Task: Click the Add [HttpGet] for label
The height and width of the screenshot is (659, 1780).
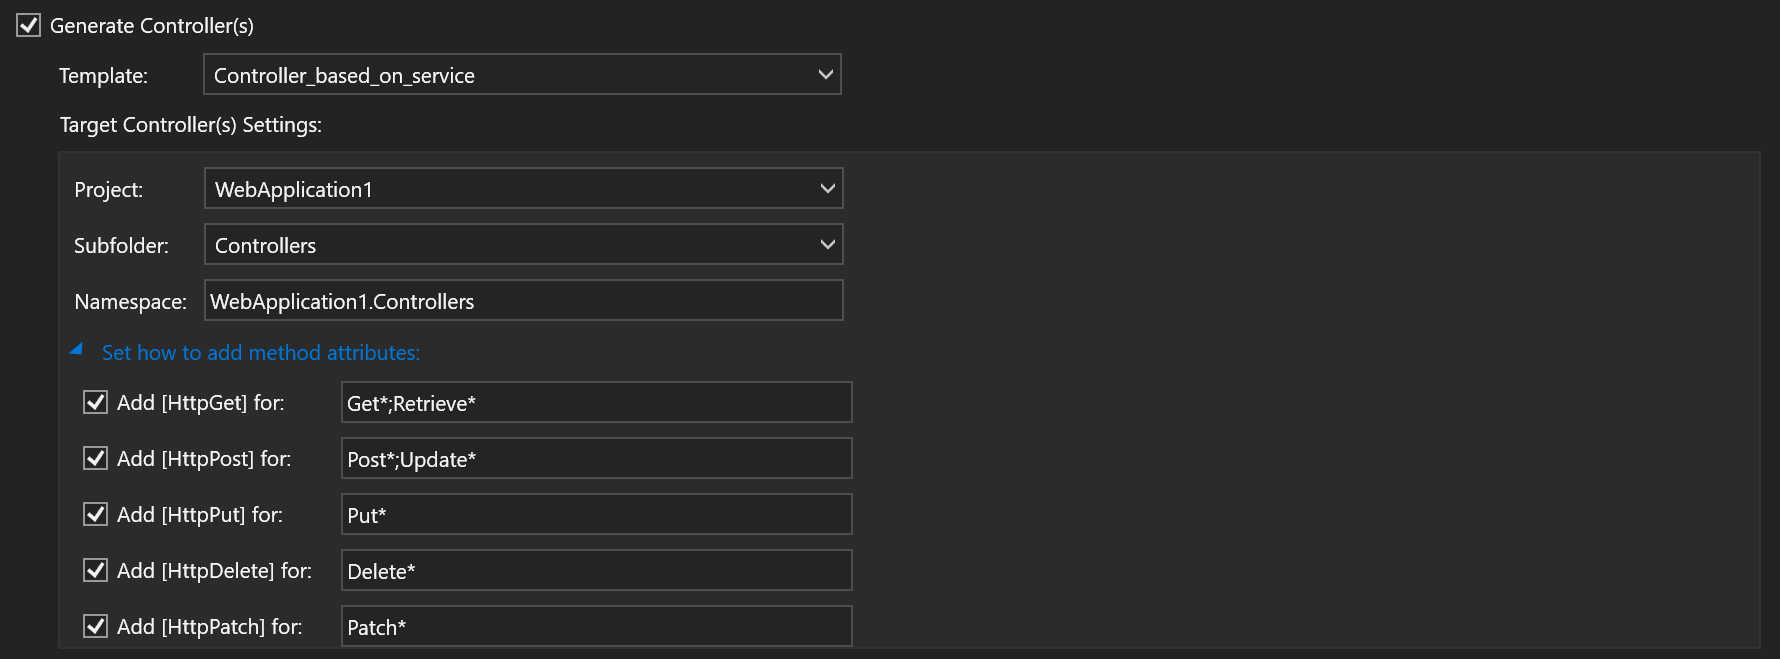Action: (x=200, y=403)
